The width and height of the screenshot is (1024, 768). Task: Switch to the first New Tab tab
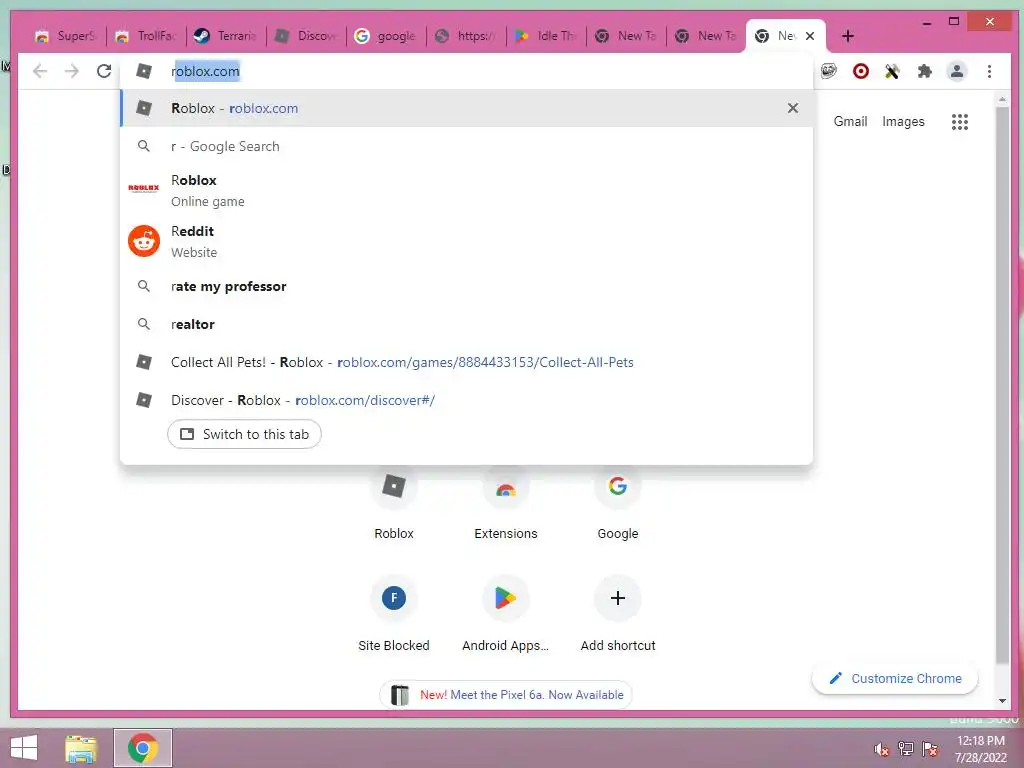(x=626, y=36)
